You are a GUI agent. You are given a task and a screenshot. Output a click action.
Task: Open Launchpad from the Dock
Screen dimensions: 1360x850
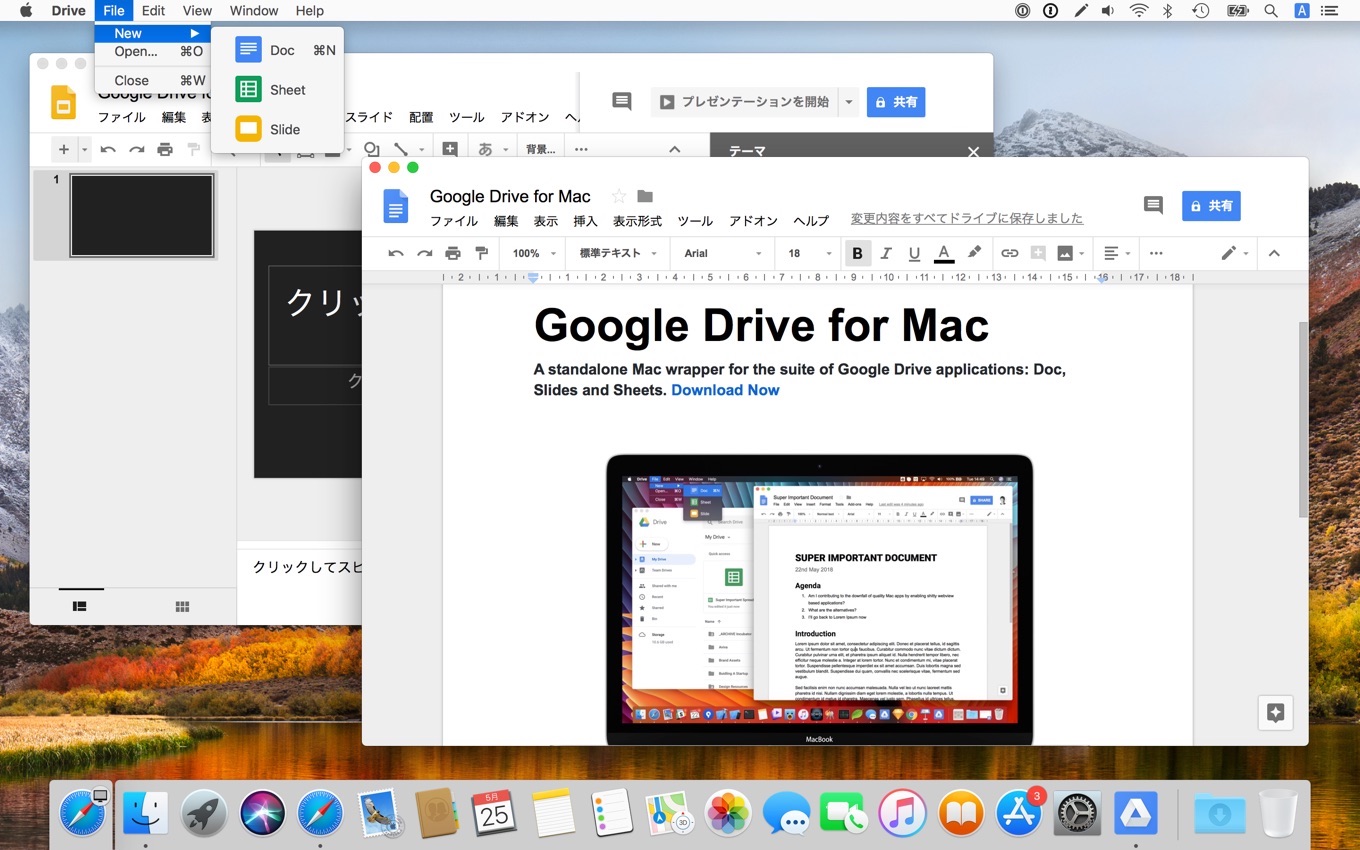204,812
